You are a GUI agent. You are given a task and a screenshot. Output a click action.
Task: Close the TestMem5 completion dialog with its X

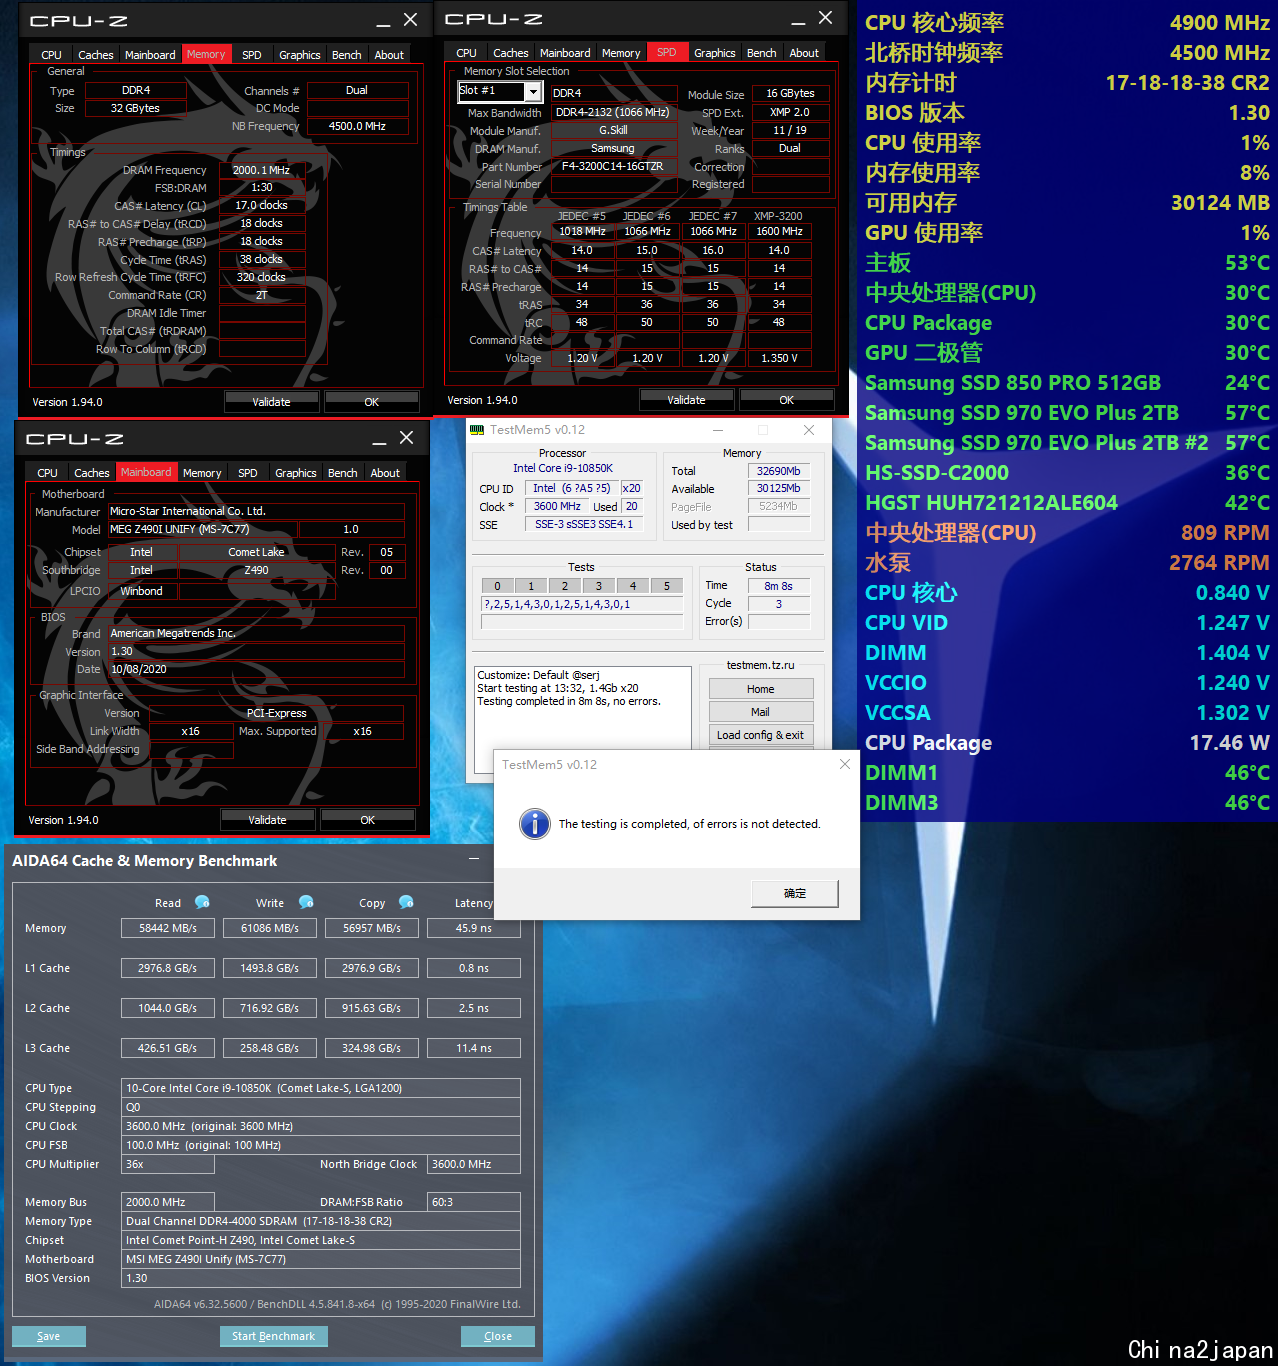point(845,764)
